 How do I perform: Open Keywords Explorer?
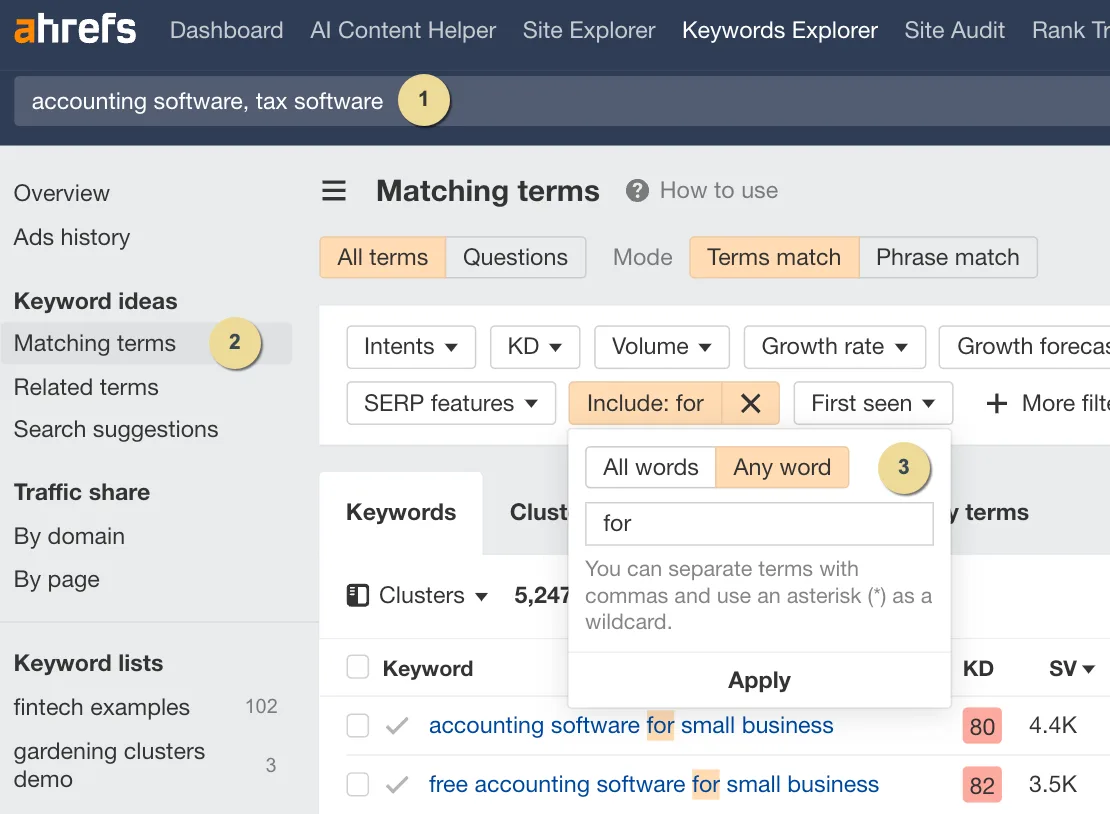pyautogui.click(x=779, y=30)
